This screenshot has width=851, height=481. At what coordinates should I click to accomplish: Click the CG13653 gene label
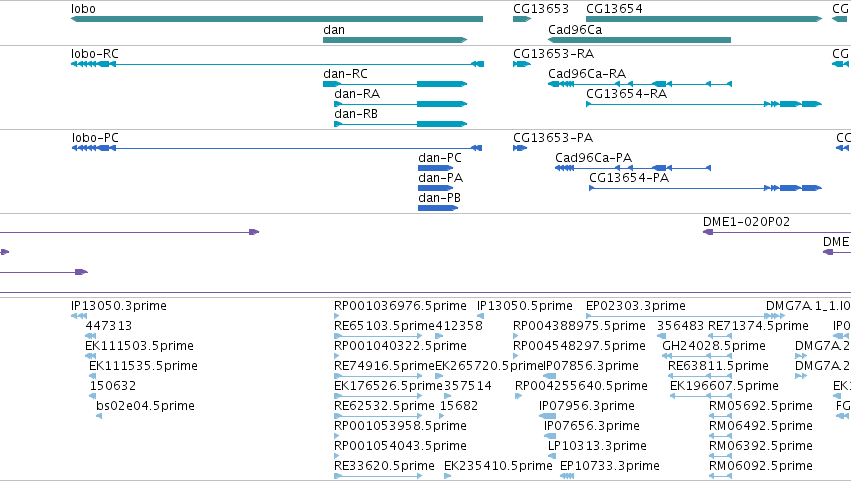[x=541, y=9]
